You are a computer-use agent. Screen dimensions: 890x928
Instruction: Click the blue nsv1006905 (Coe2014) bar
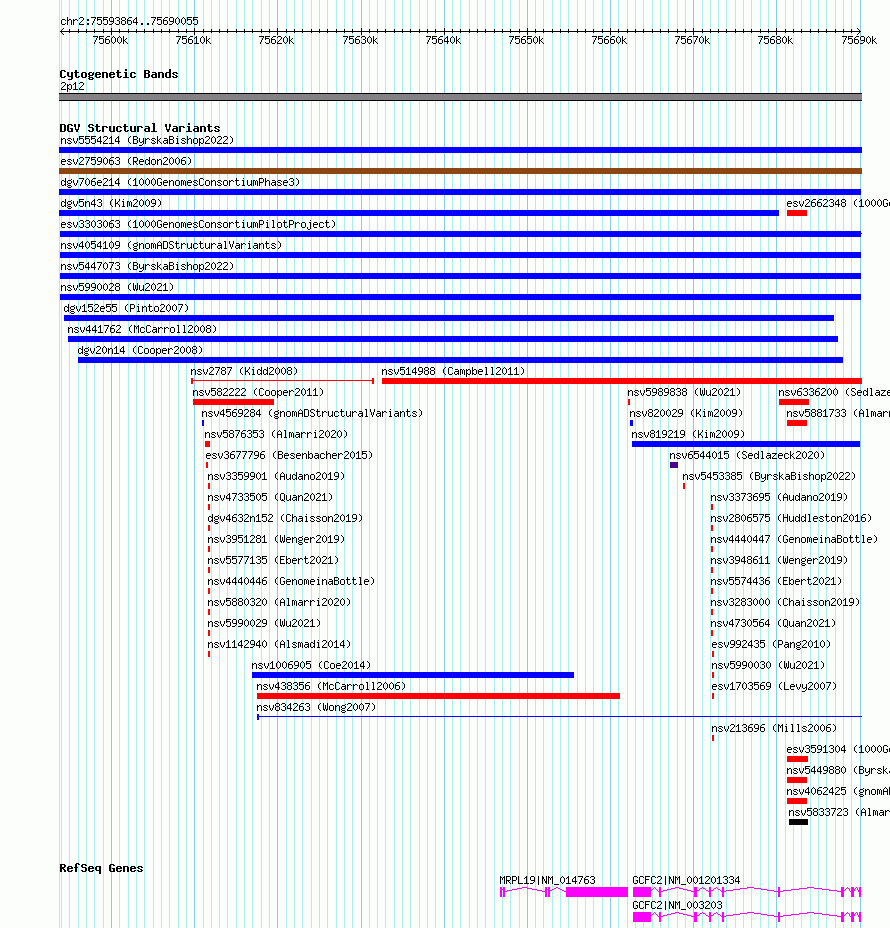412,675
